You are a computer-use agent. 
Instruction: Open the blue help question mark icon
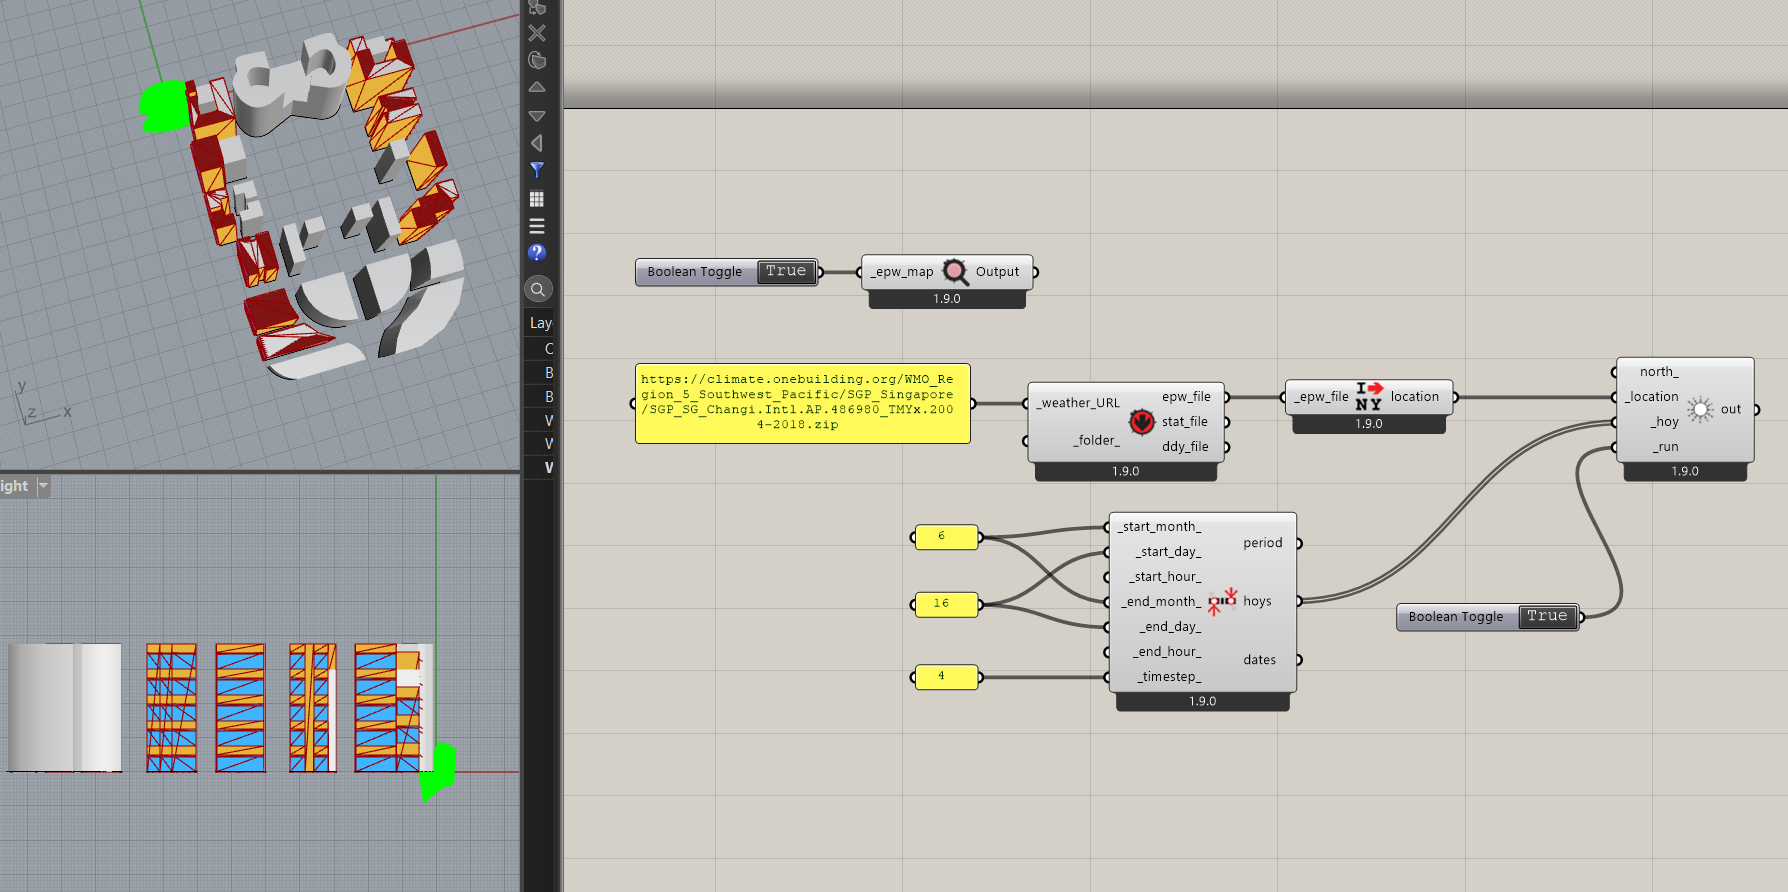click(x=537, y=253)
